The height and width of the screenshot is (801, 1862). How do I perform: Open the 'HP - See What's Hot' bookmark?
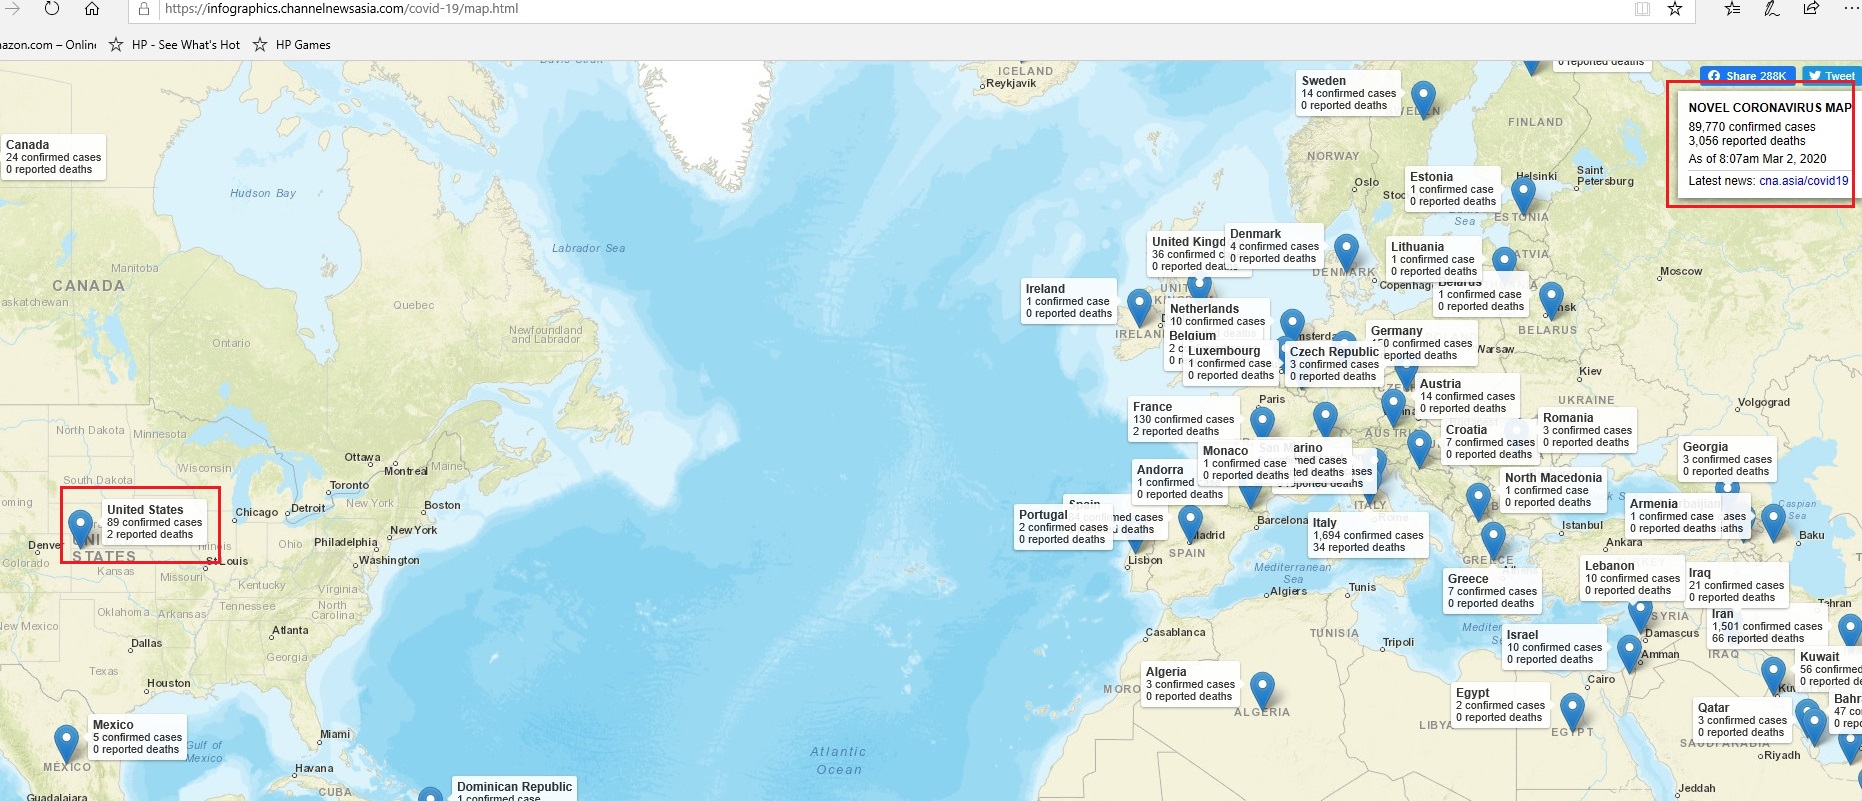coord(175,45)
